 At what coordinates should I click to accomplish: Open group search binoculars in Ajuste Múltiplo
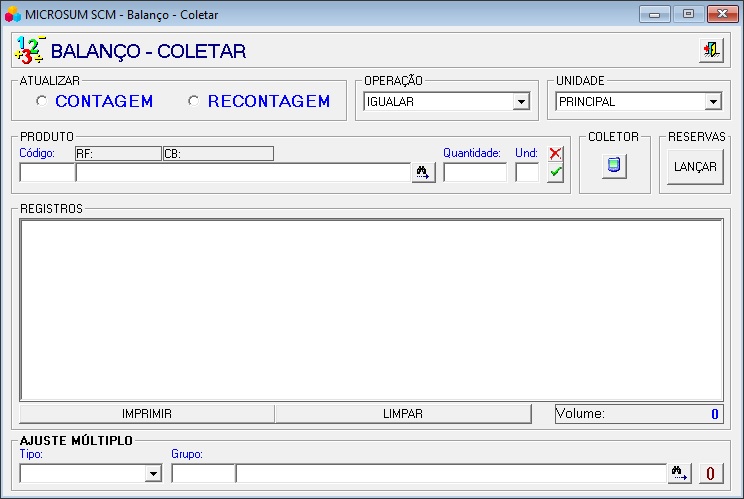[679, 473]
